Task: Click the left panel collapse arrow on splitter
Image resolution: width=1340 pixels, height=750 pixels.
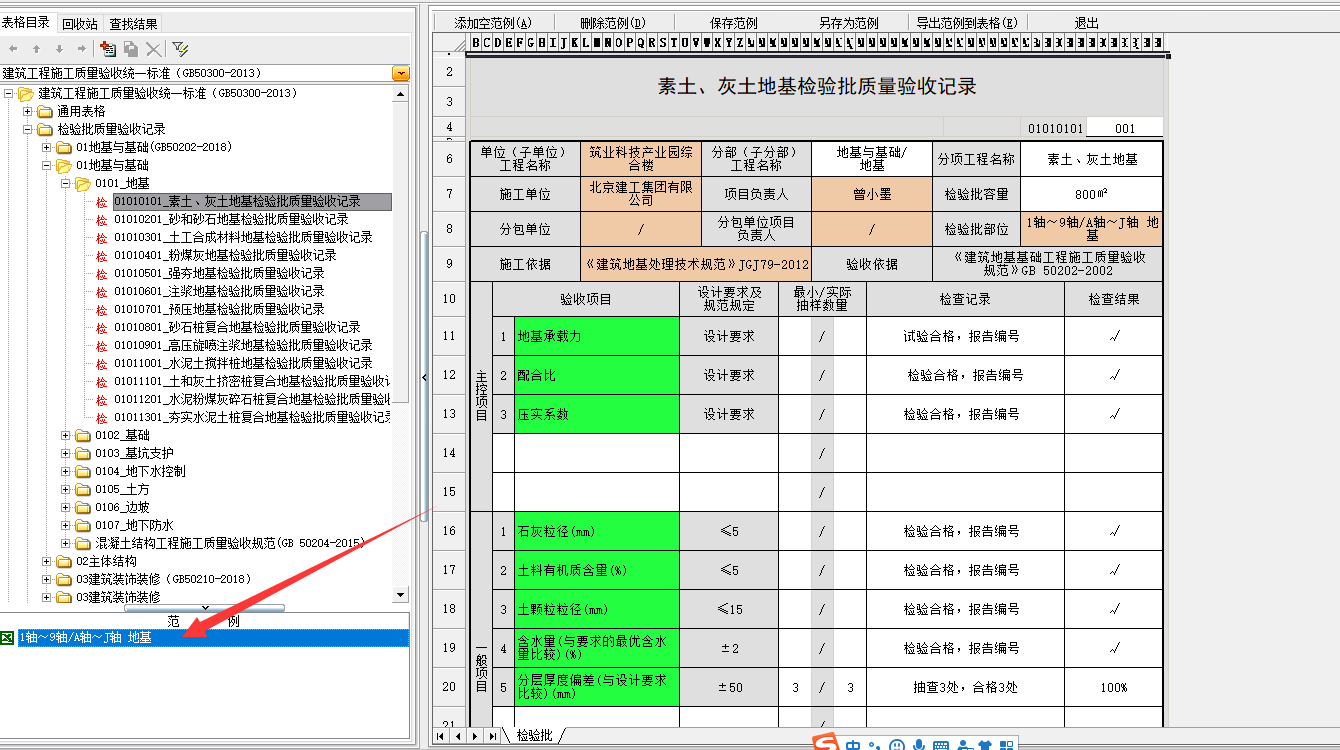Action: pos(424,376)
